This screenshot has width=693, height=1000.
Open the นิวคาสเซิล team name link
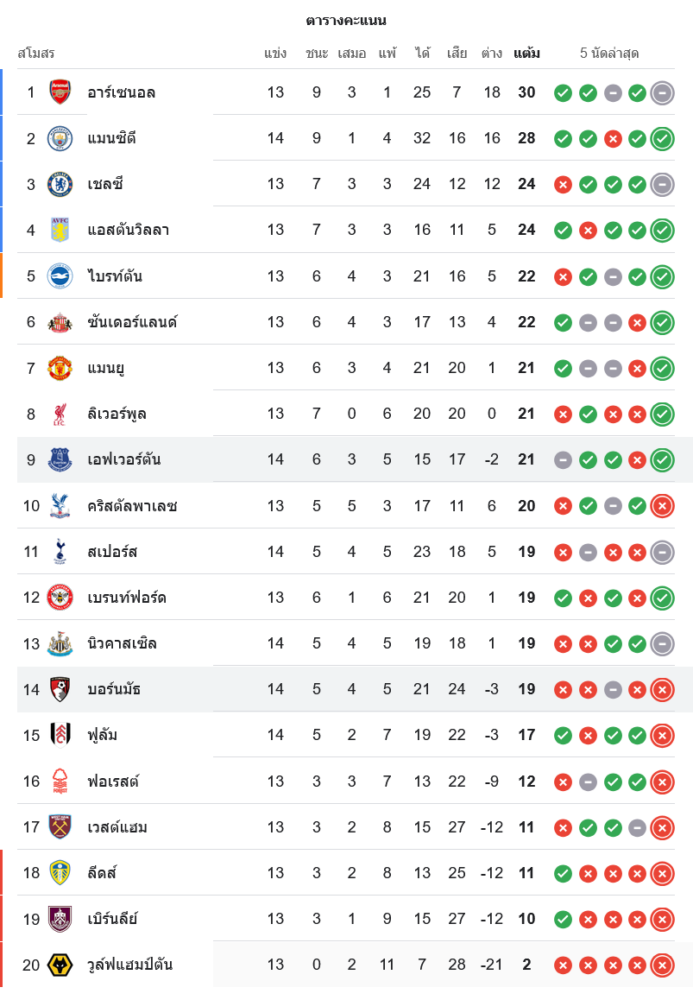(x=122, y=643)
